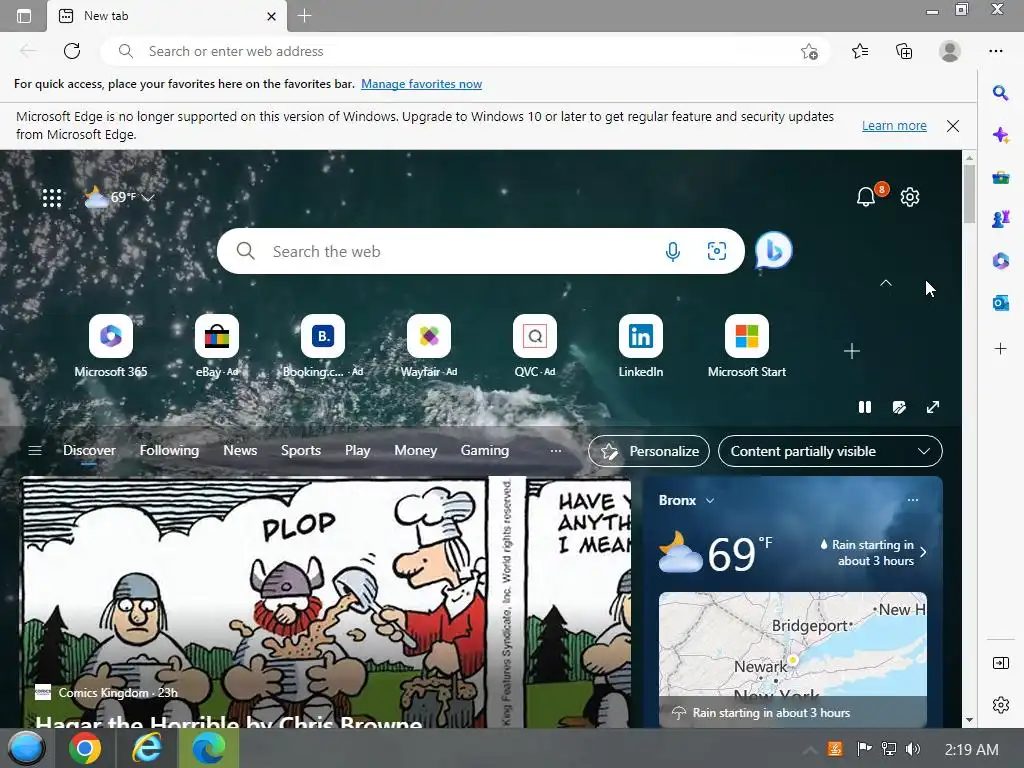Viewport: 1024px width, 768px height.
Task: Pause the background video
Action: pyautogui.click(x=865, y=408)
